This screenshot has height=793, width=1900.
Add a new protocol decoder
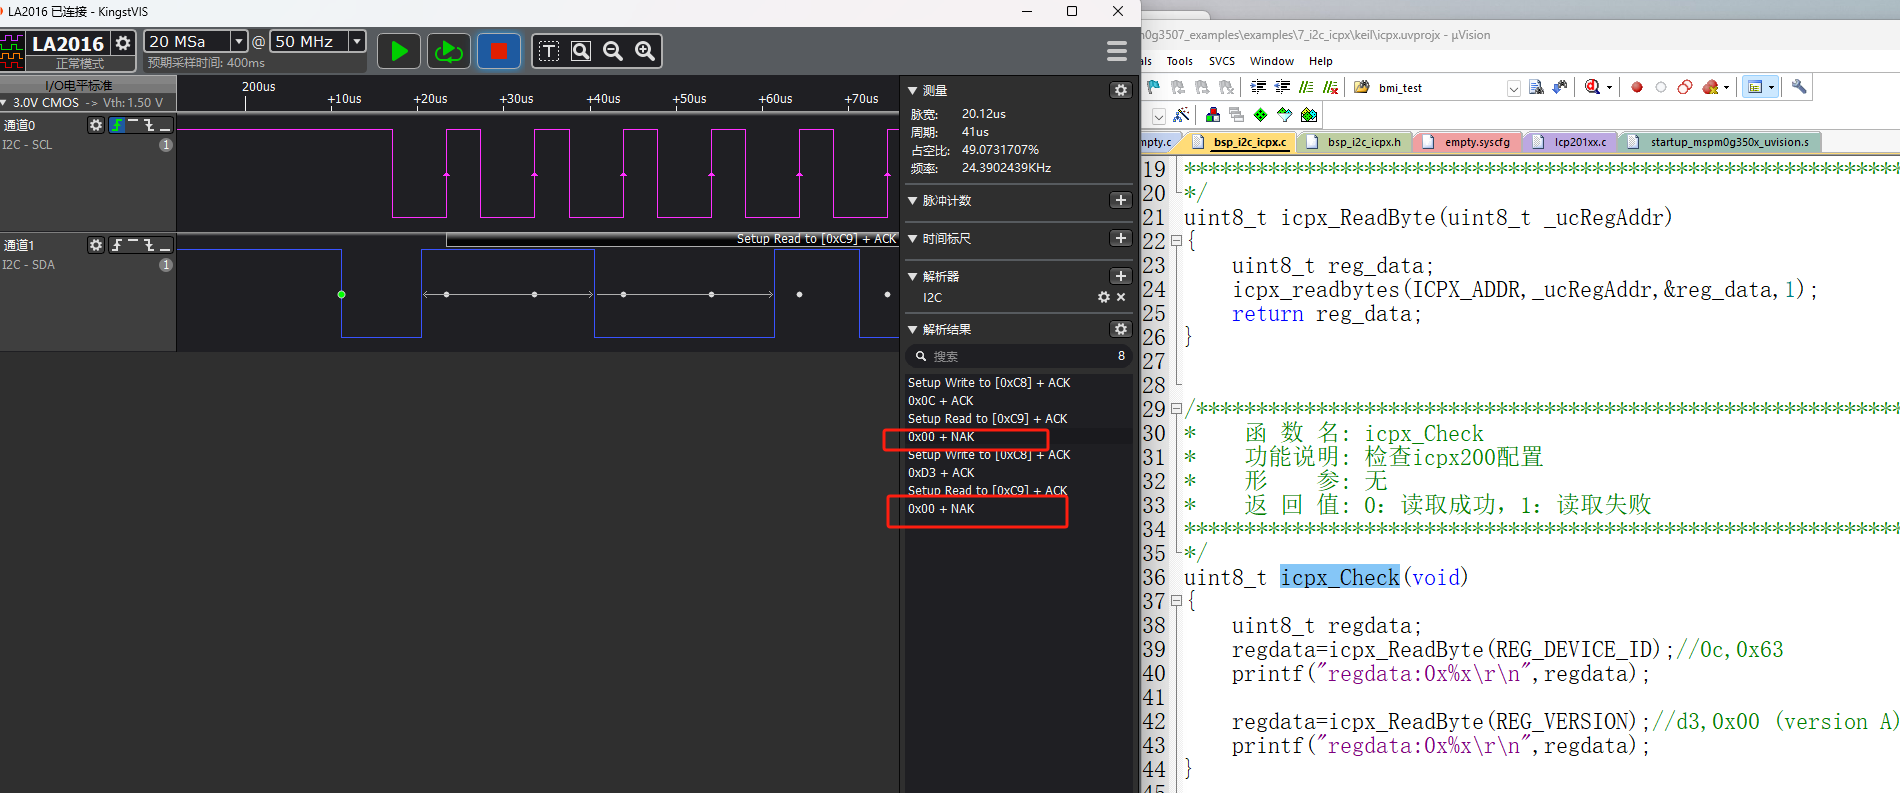[x=1121, y=276]
